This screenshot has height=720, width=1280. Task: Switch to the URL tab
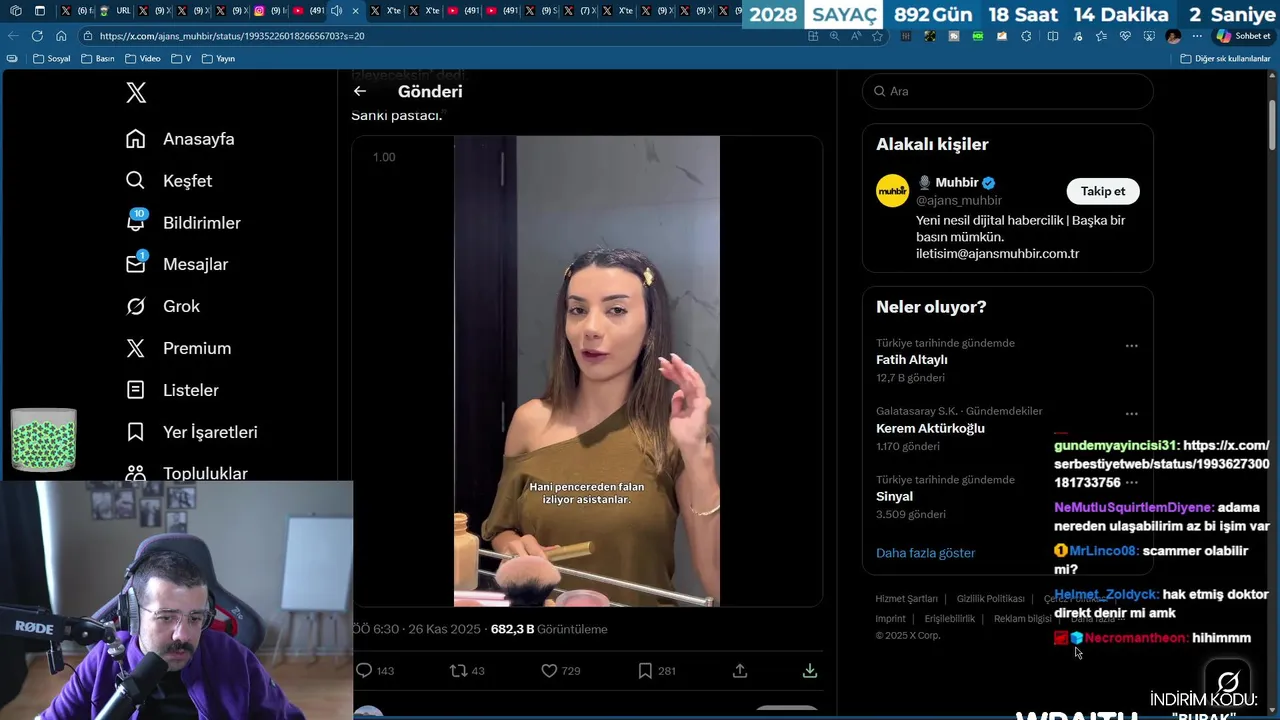click(115, 11)
